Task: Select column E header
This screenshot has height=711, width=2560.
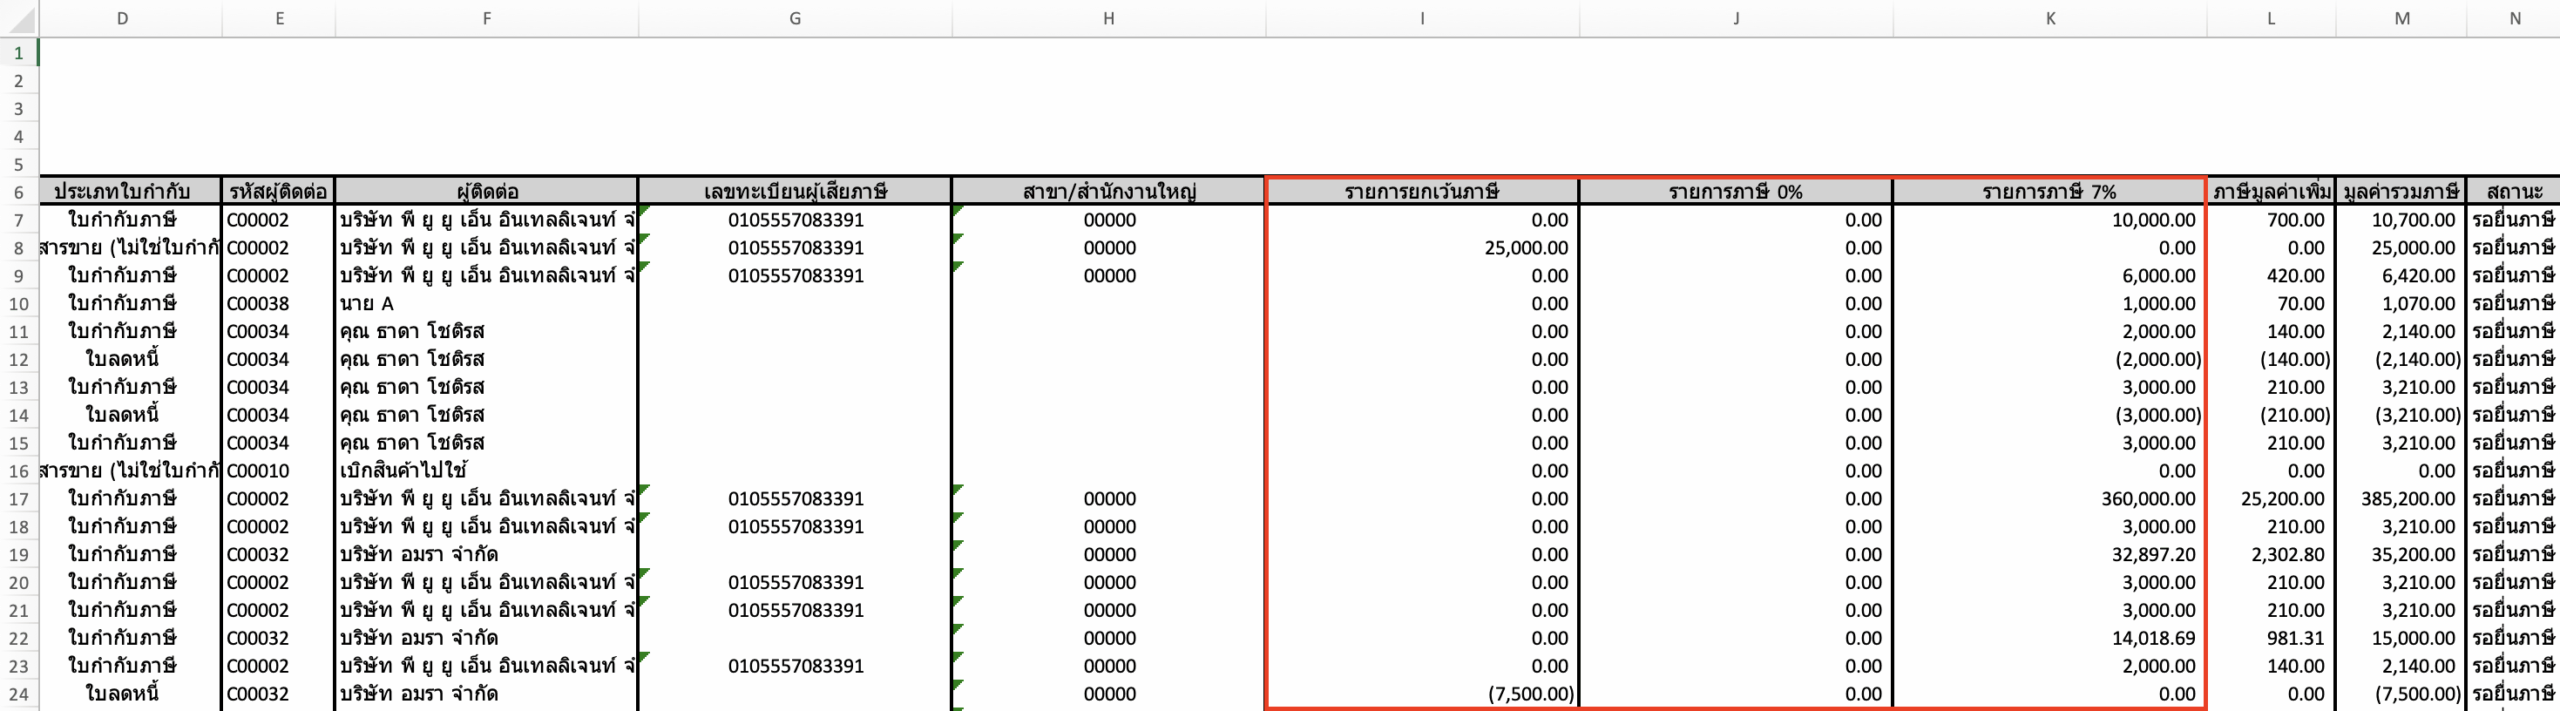Action: point(279,18)
